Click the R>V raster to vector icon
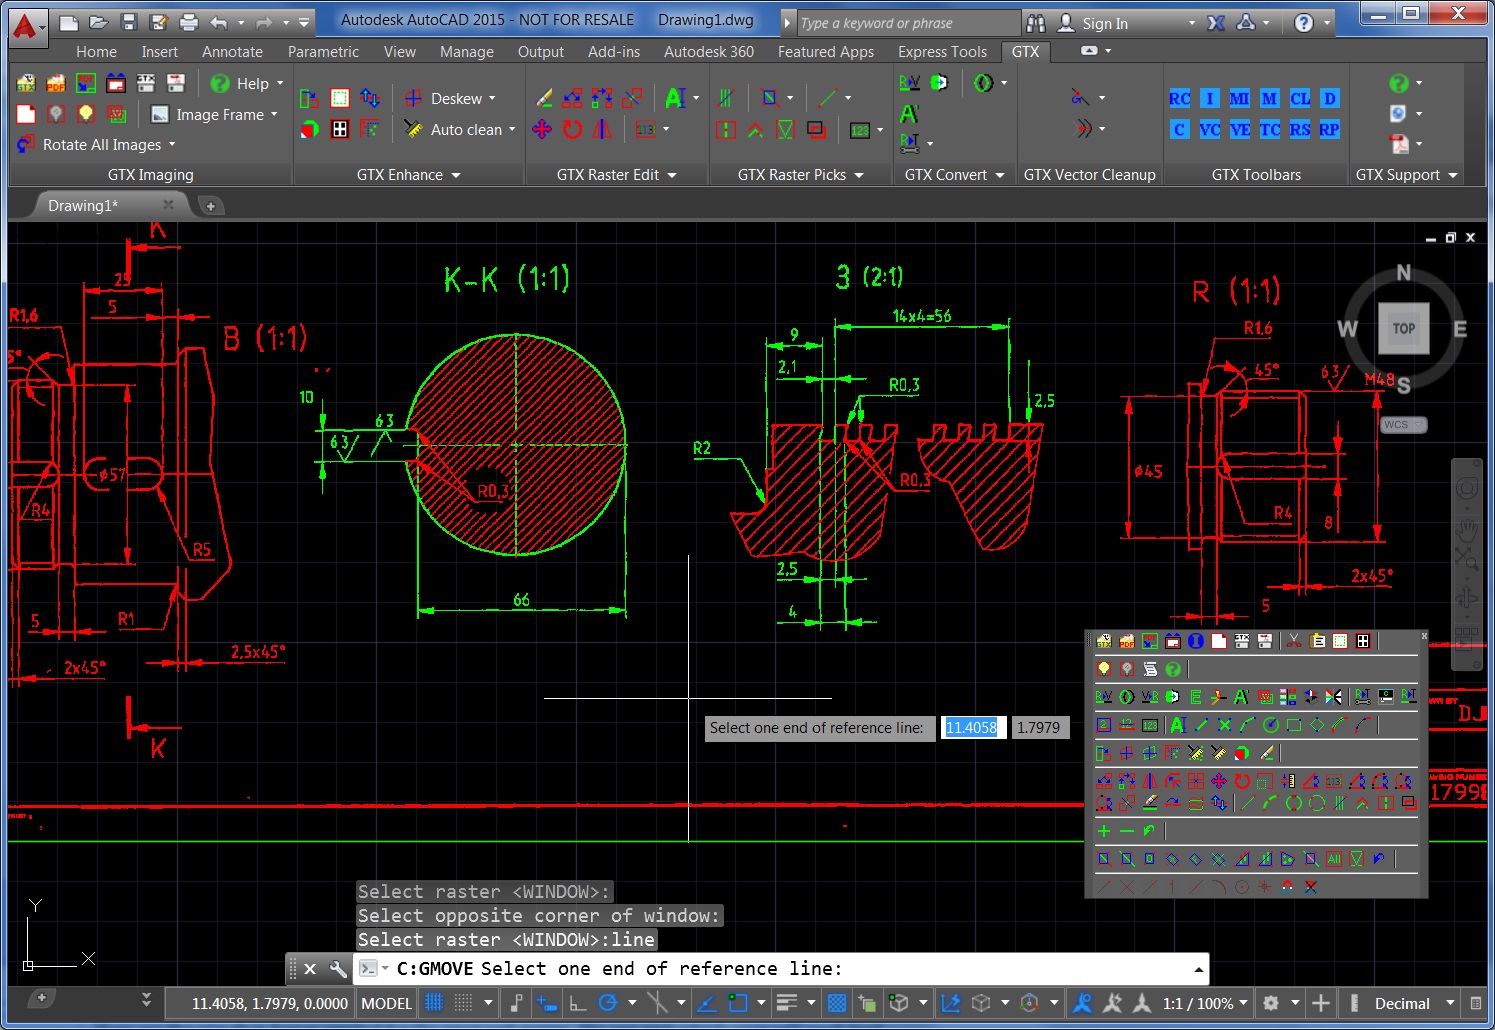1495x1030 pixels. pos(909,83)
